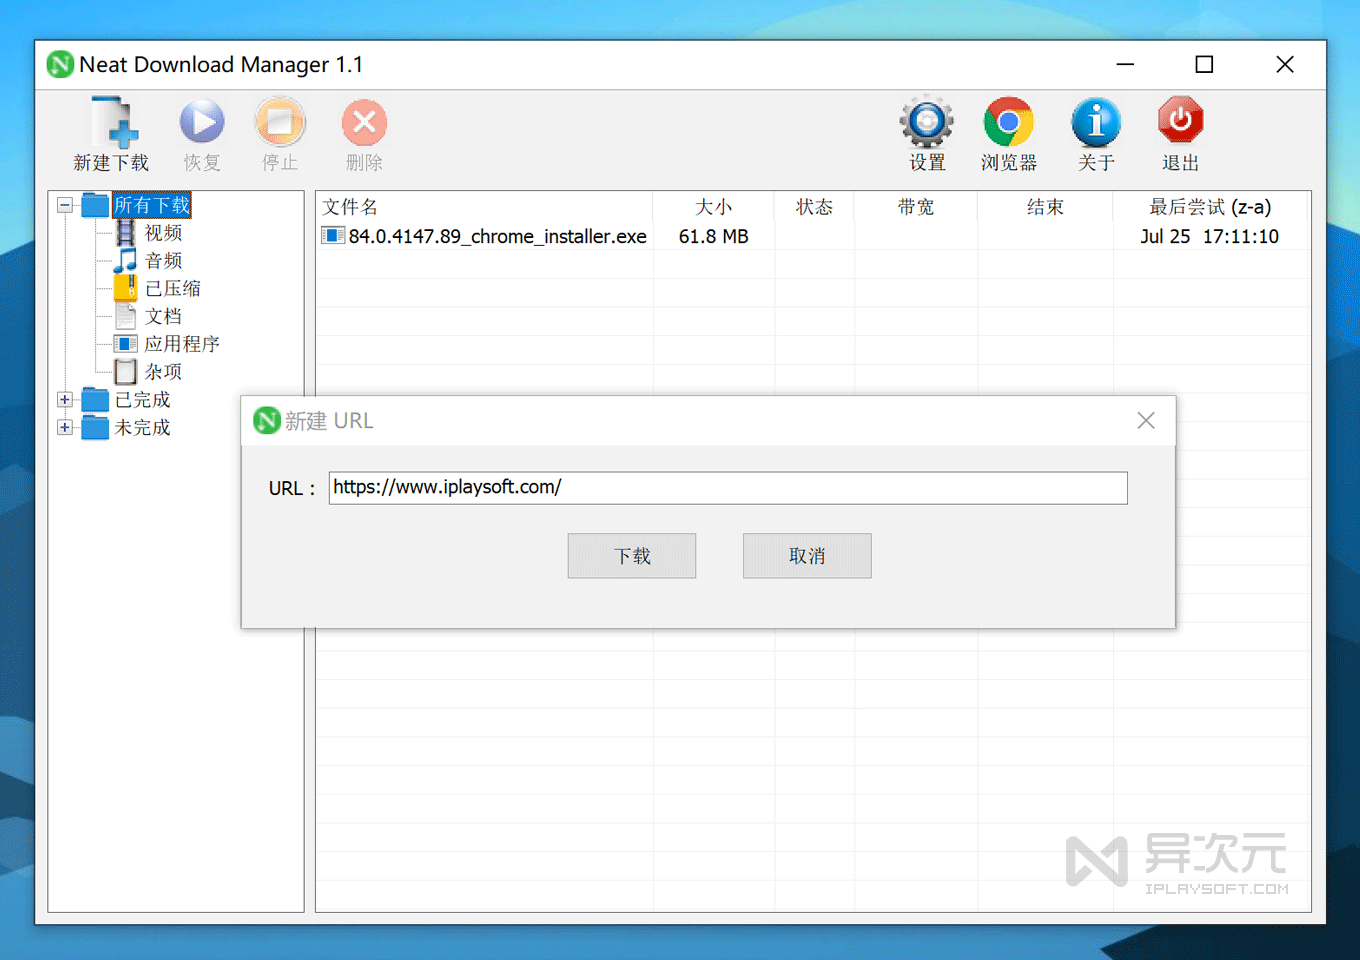Open Settings (设置) gear icon
The height and width of the screenshot is (960, 1360).
(926, 123)
